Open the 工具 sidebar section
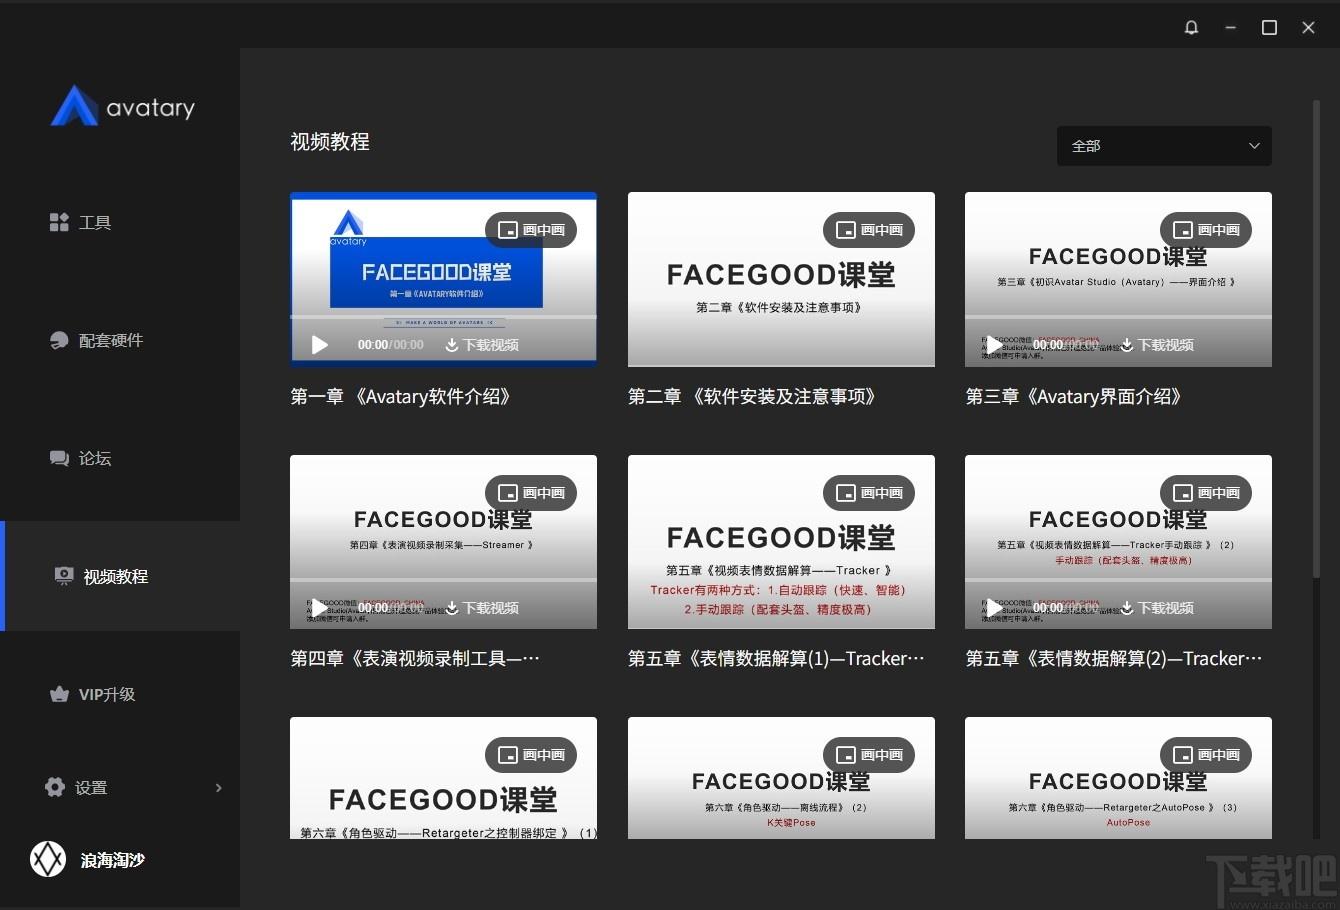Image resolution: width=1340 pixels, height=910 pixels. pyautogui.click(x=80, y=222)
